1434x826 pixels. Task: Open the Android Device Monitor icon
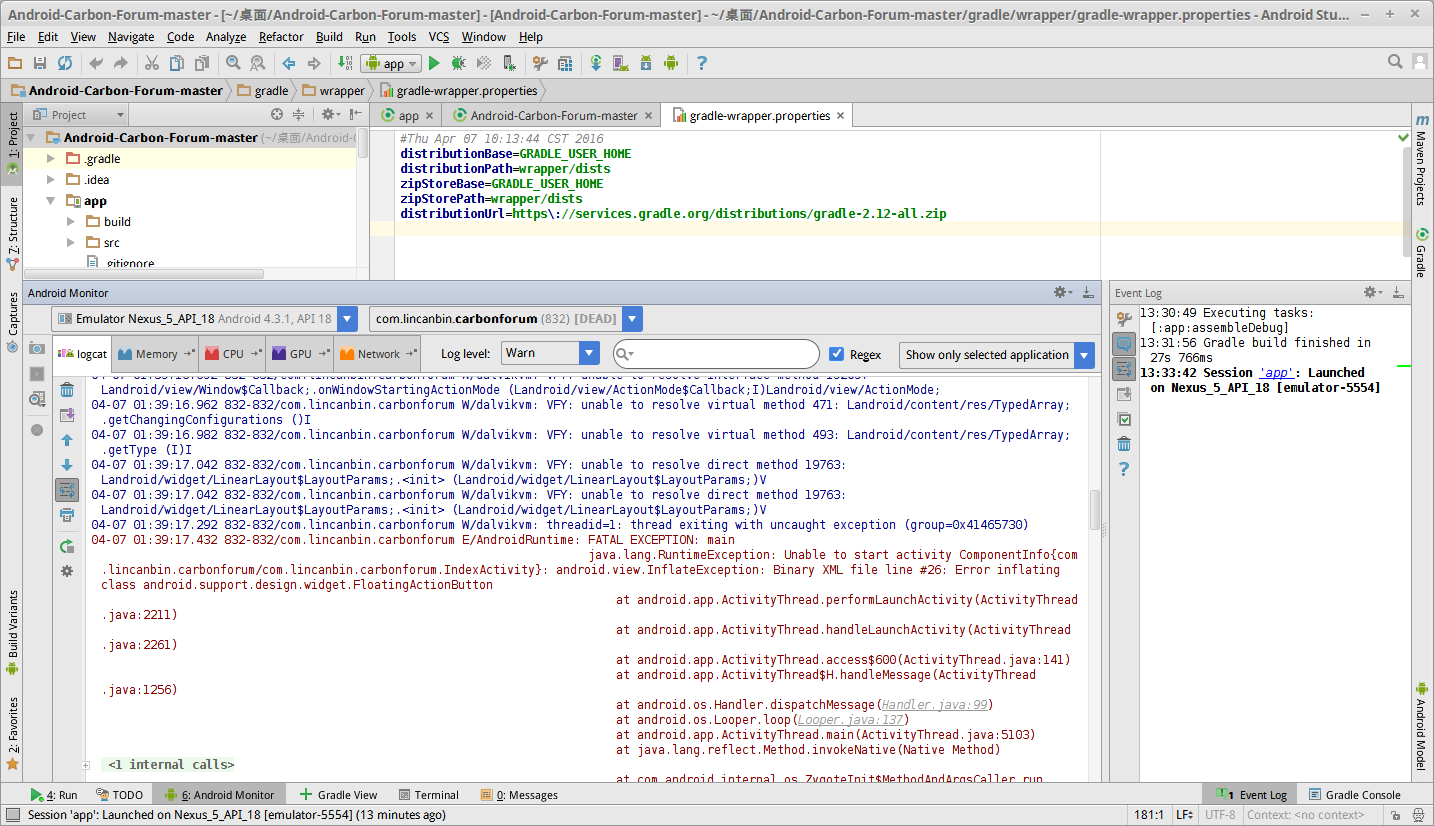pos(671,63)
